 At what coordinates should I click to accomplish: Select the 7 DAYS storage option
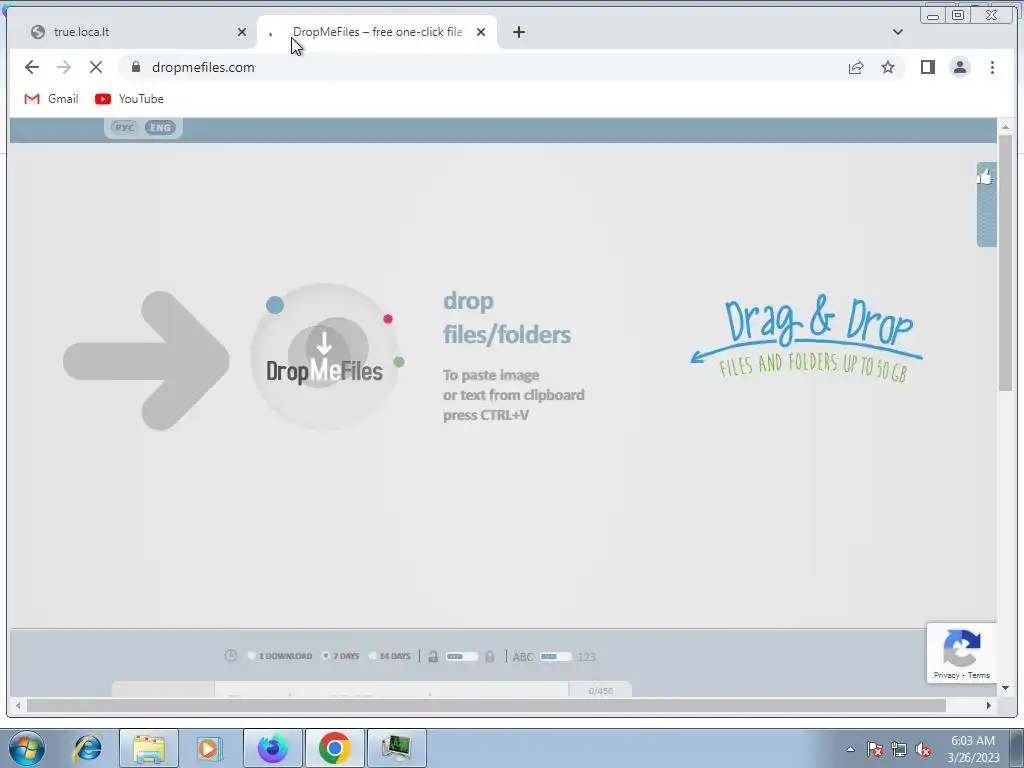pyautogui.click(x=340, y=656)
